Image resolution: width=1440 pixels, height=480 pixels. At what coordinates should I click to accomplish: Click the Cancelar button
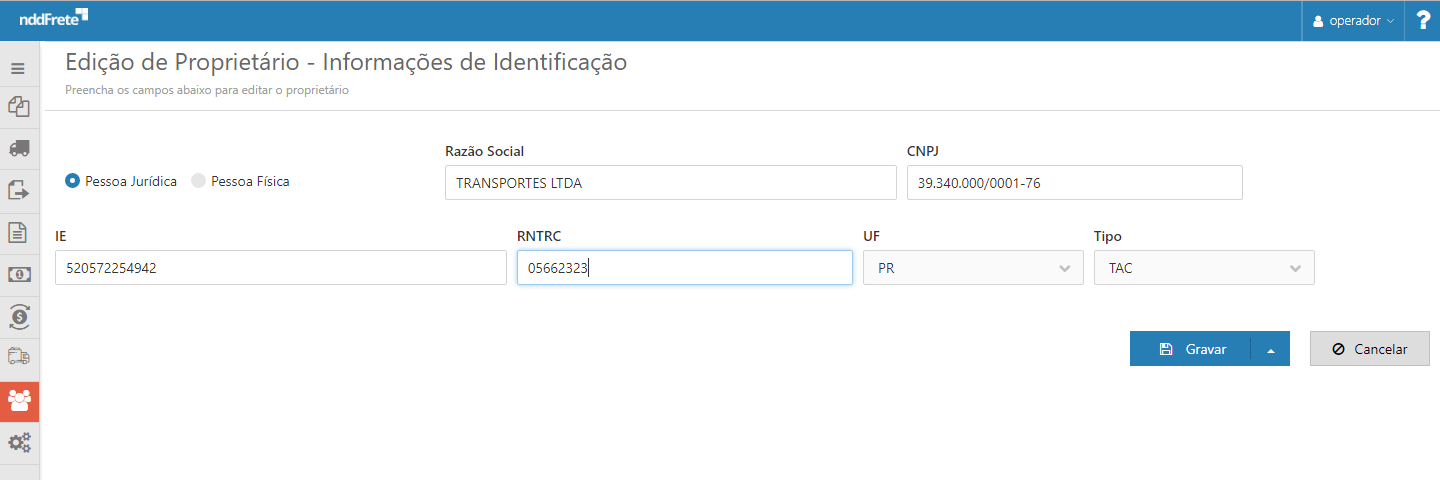point(1369,349)
